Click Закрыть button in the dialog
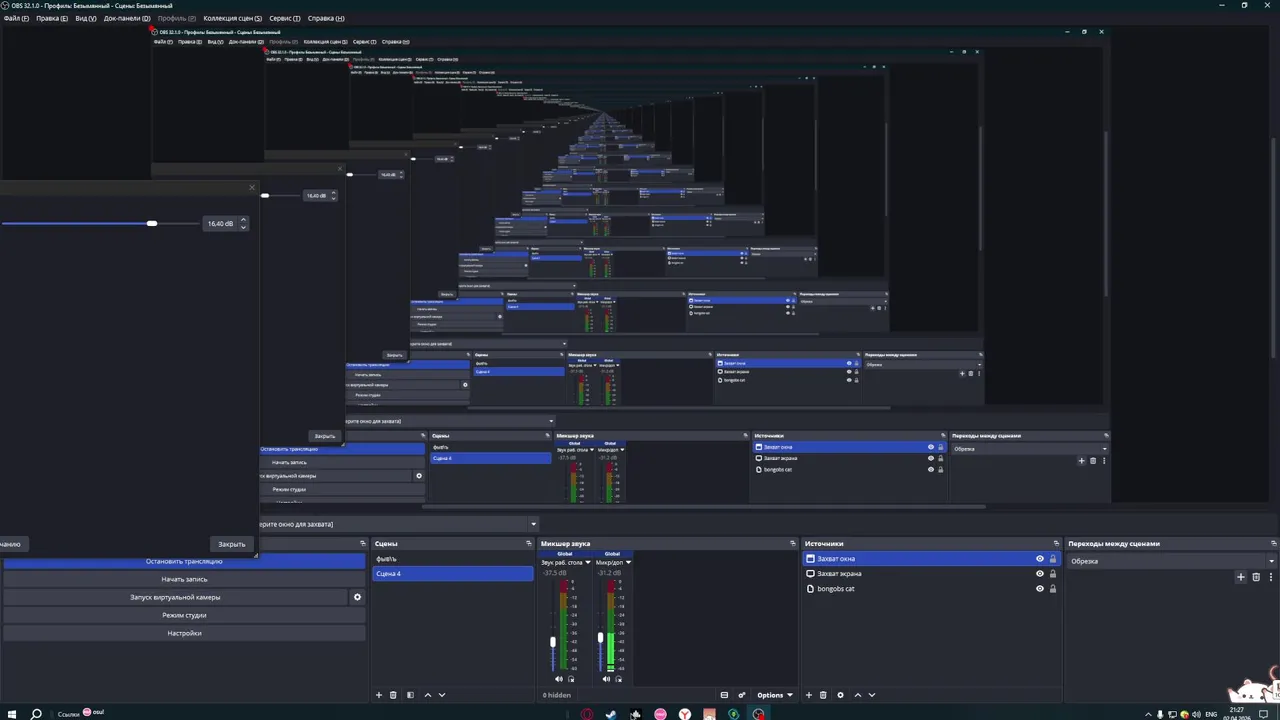Screen dimensions: 1280x720 (232, 544)
